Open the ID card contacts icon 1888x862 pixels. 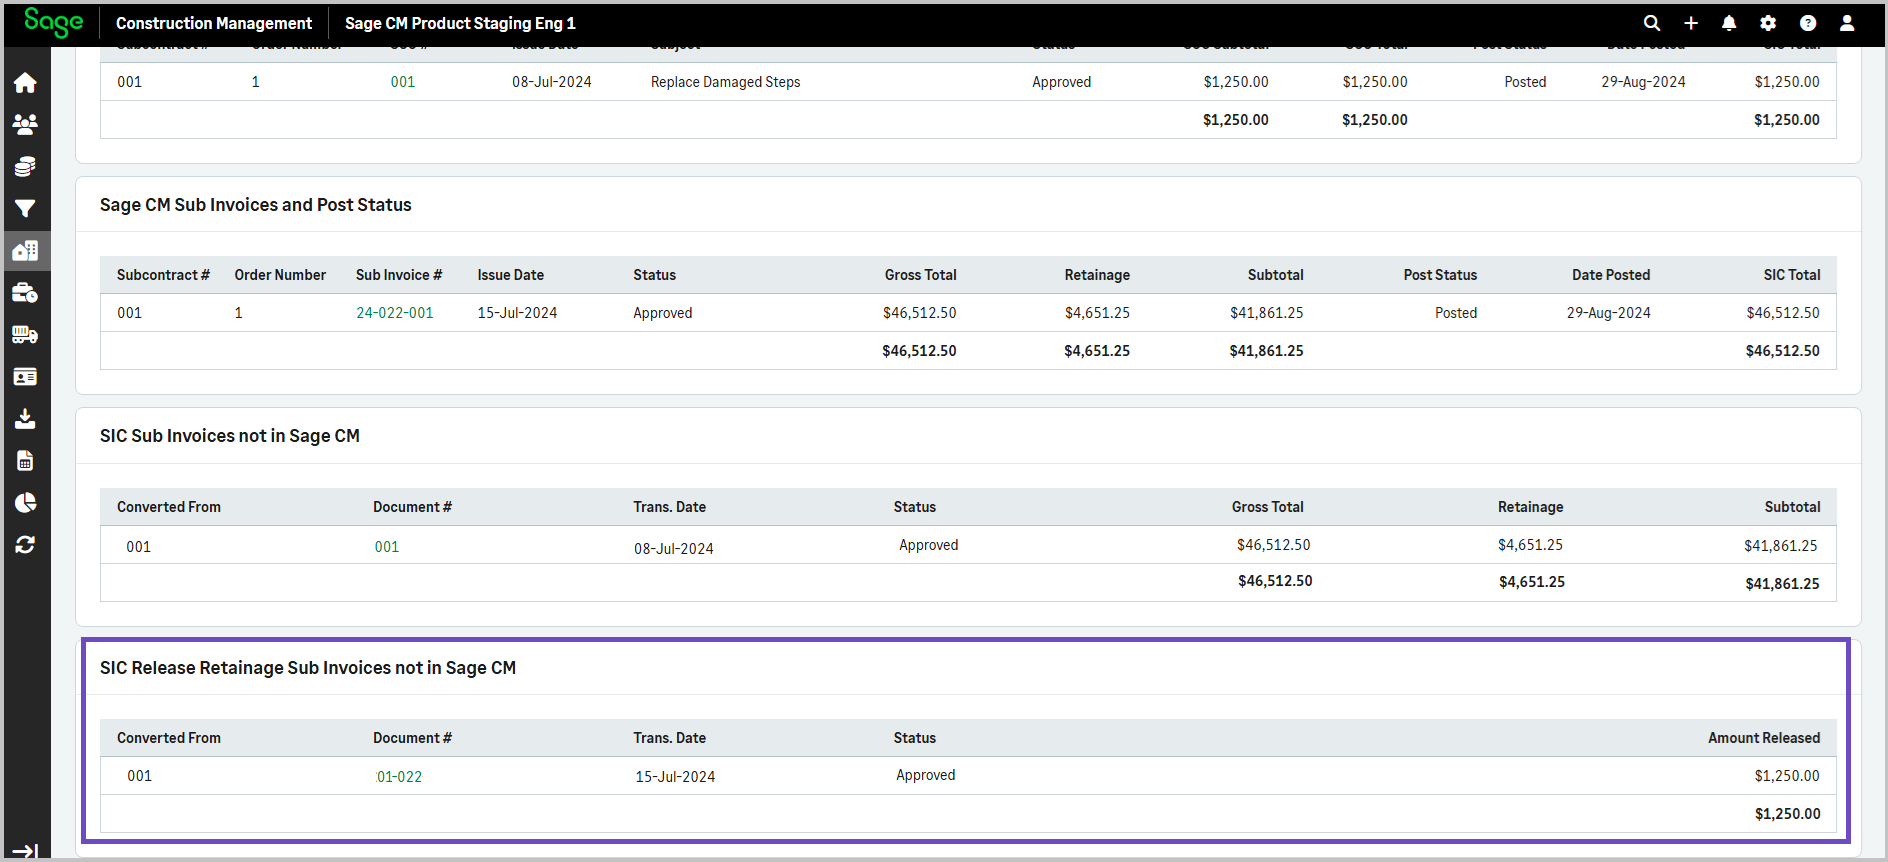(25, 377)
